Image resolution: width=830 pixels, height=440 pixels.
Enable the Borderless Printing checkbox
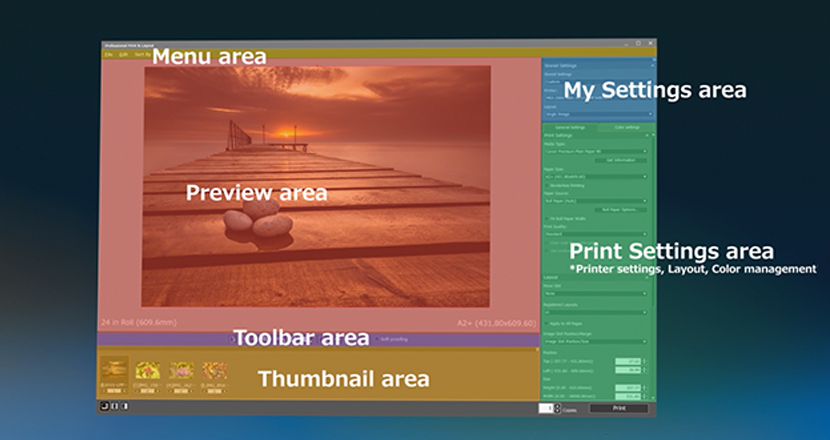click(548, 185)
